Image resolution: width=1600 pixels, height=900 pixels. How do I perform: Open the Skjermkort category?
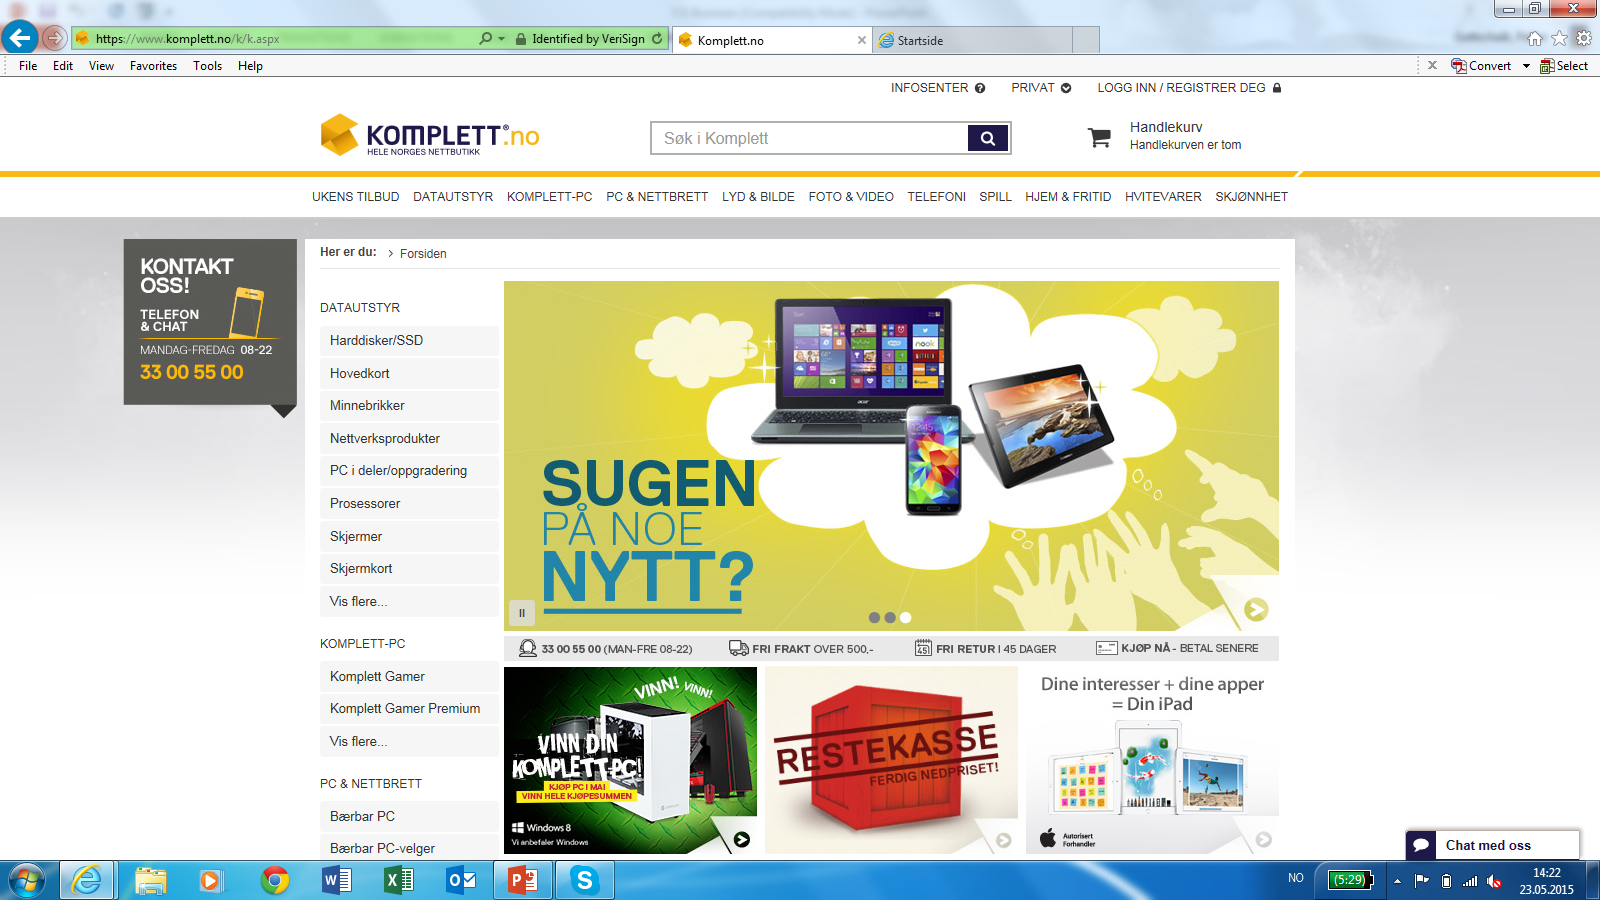pyautogui.click(x=409, y=568)
